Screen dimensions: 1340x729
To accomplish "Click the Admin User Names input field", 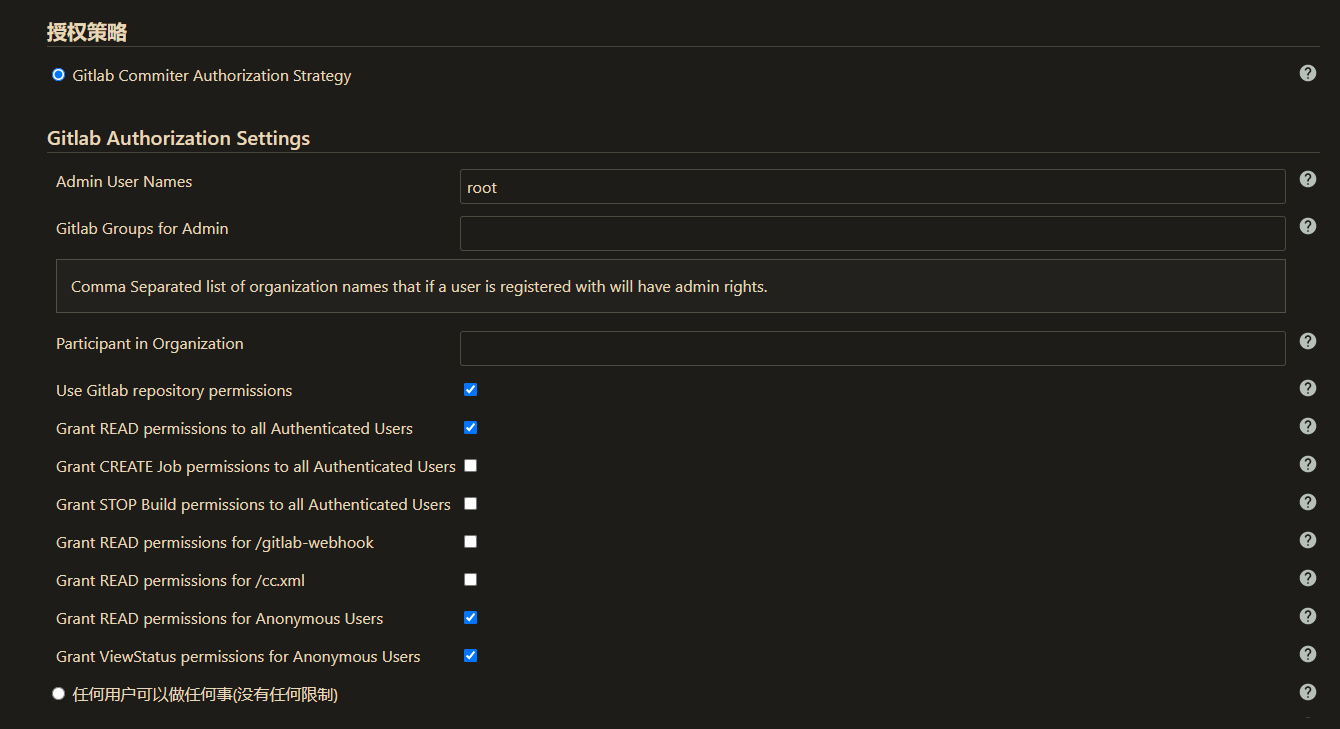I will (872, 187).
